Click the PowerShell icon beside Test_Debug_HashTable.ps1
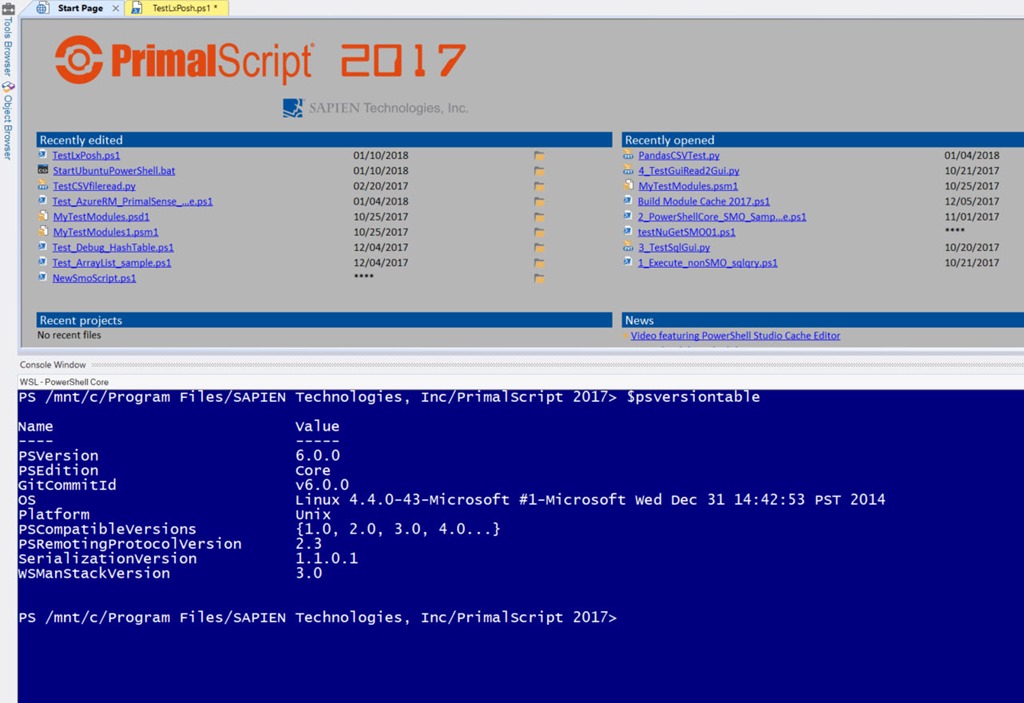 point(42,246)
